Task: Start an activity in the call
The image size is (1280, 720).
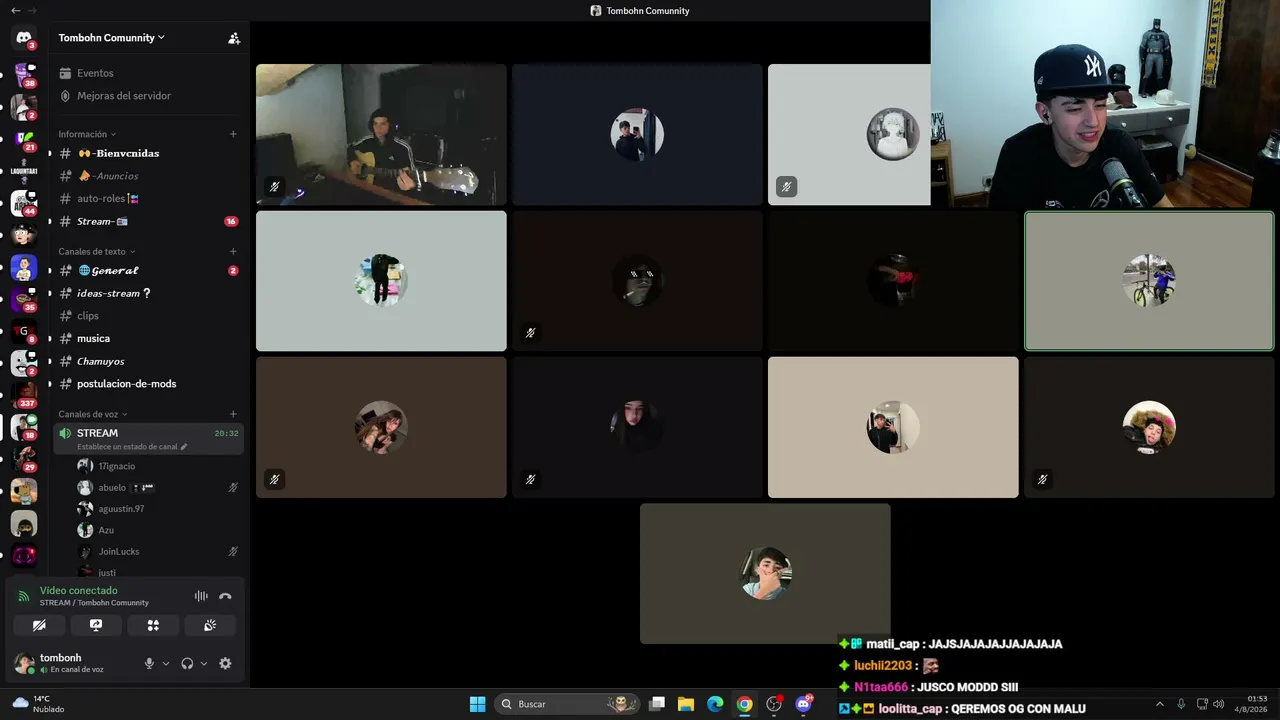Action: tap(153, 625)
